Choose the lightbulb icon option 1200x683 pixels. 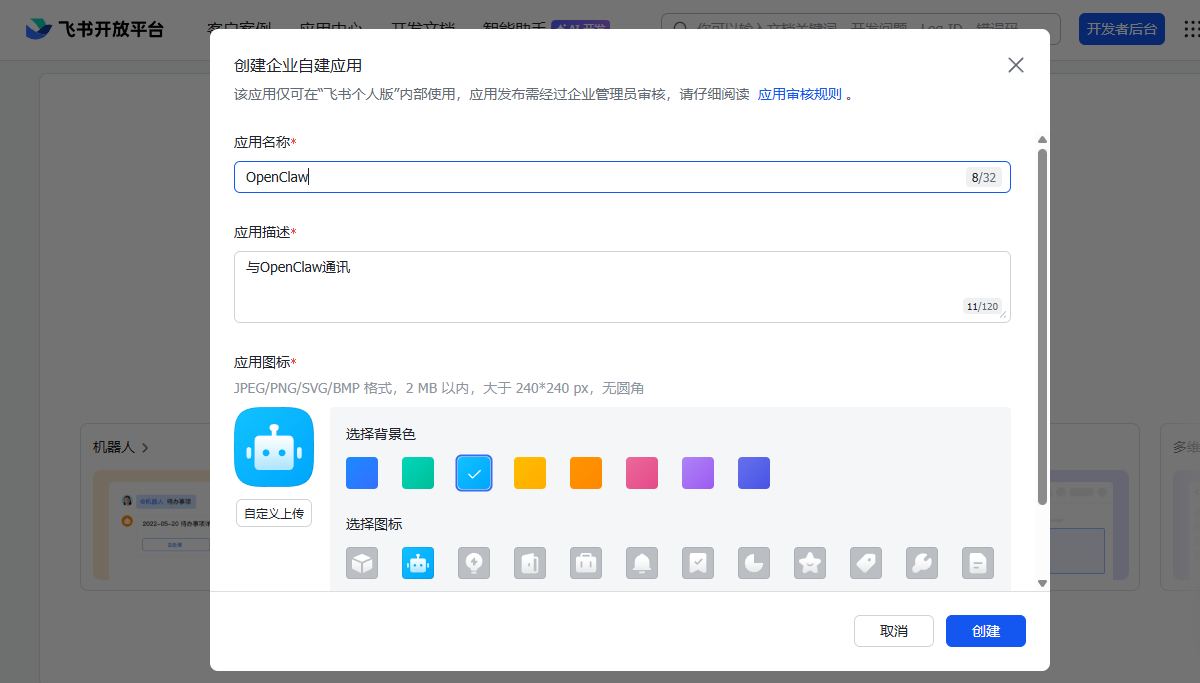(x=474, y=563)
